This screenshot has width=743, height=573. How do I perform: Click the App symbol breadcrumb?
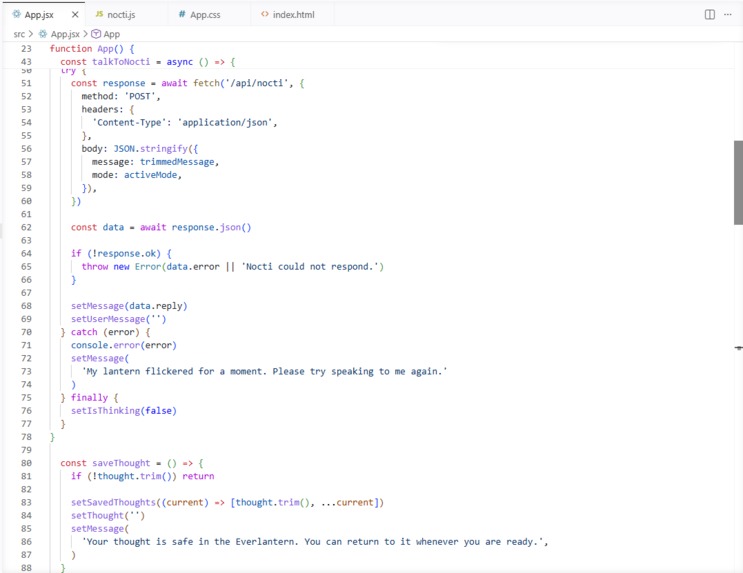[x=111, y=34]
